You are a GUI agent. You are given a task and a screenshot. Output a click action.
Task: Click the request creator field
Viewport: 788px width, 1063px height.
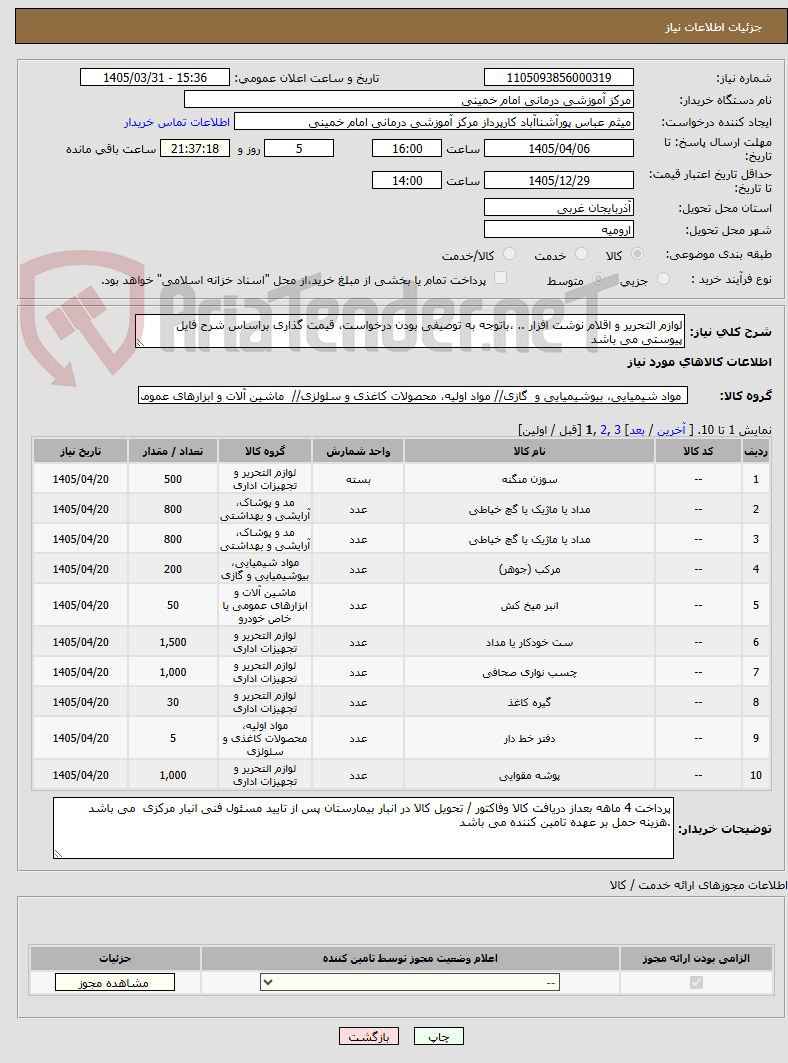[x=434, y=122]
